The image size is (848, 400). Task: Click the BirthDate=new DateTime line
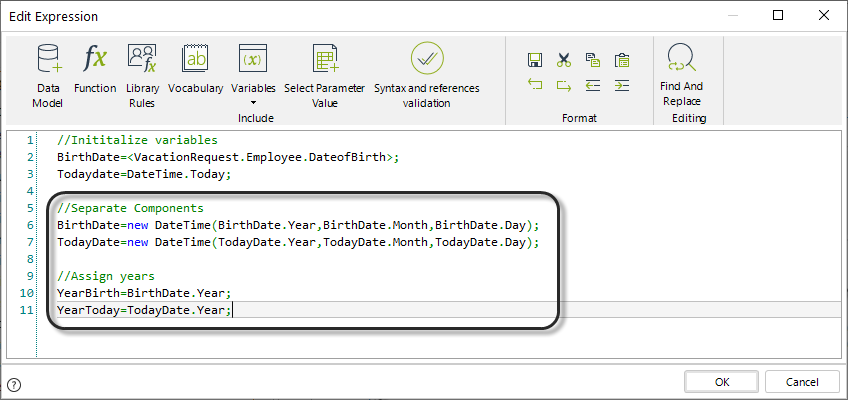click(299, 225)
